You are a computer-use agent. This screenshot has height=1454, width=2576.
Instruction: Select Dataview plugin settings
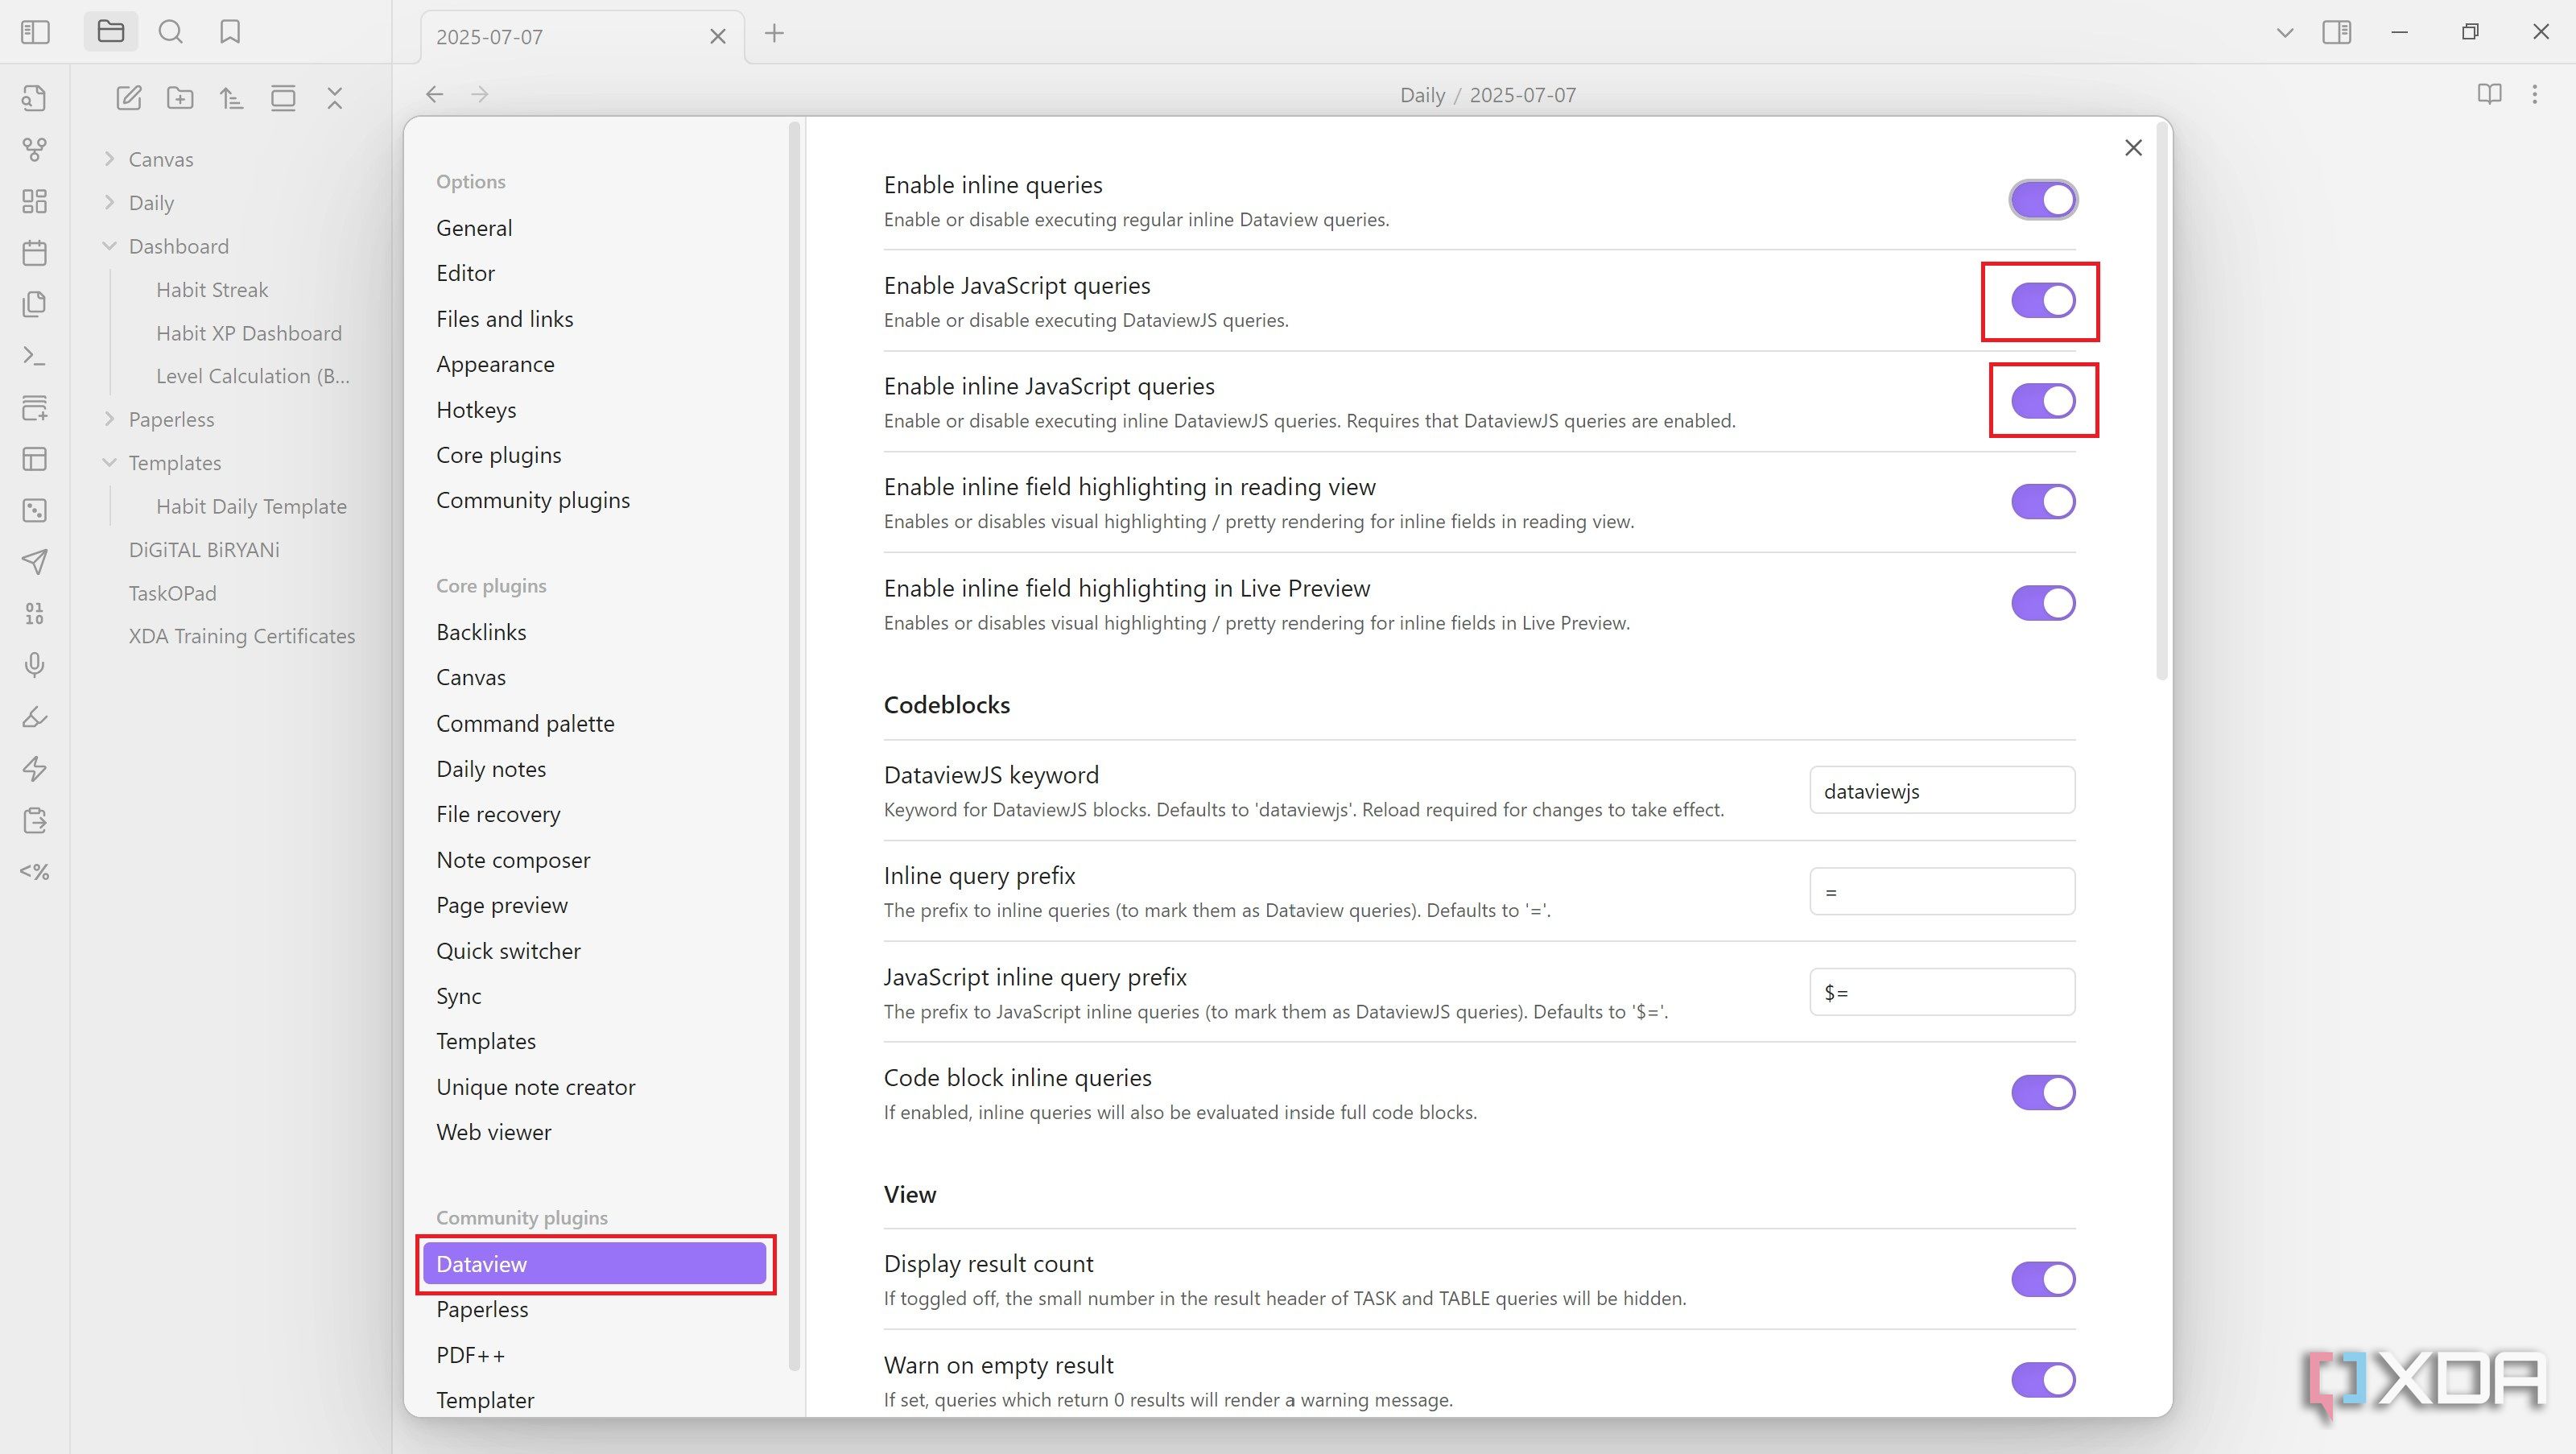click(x=594, y=1264)
